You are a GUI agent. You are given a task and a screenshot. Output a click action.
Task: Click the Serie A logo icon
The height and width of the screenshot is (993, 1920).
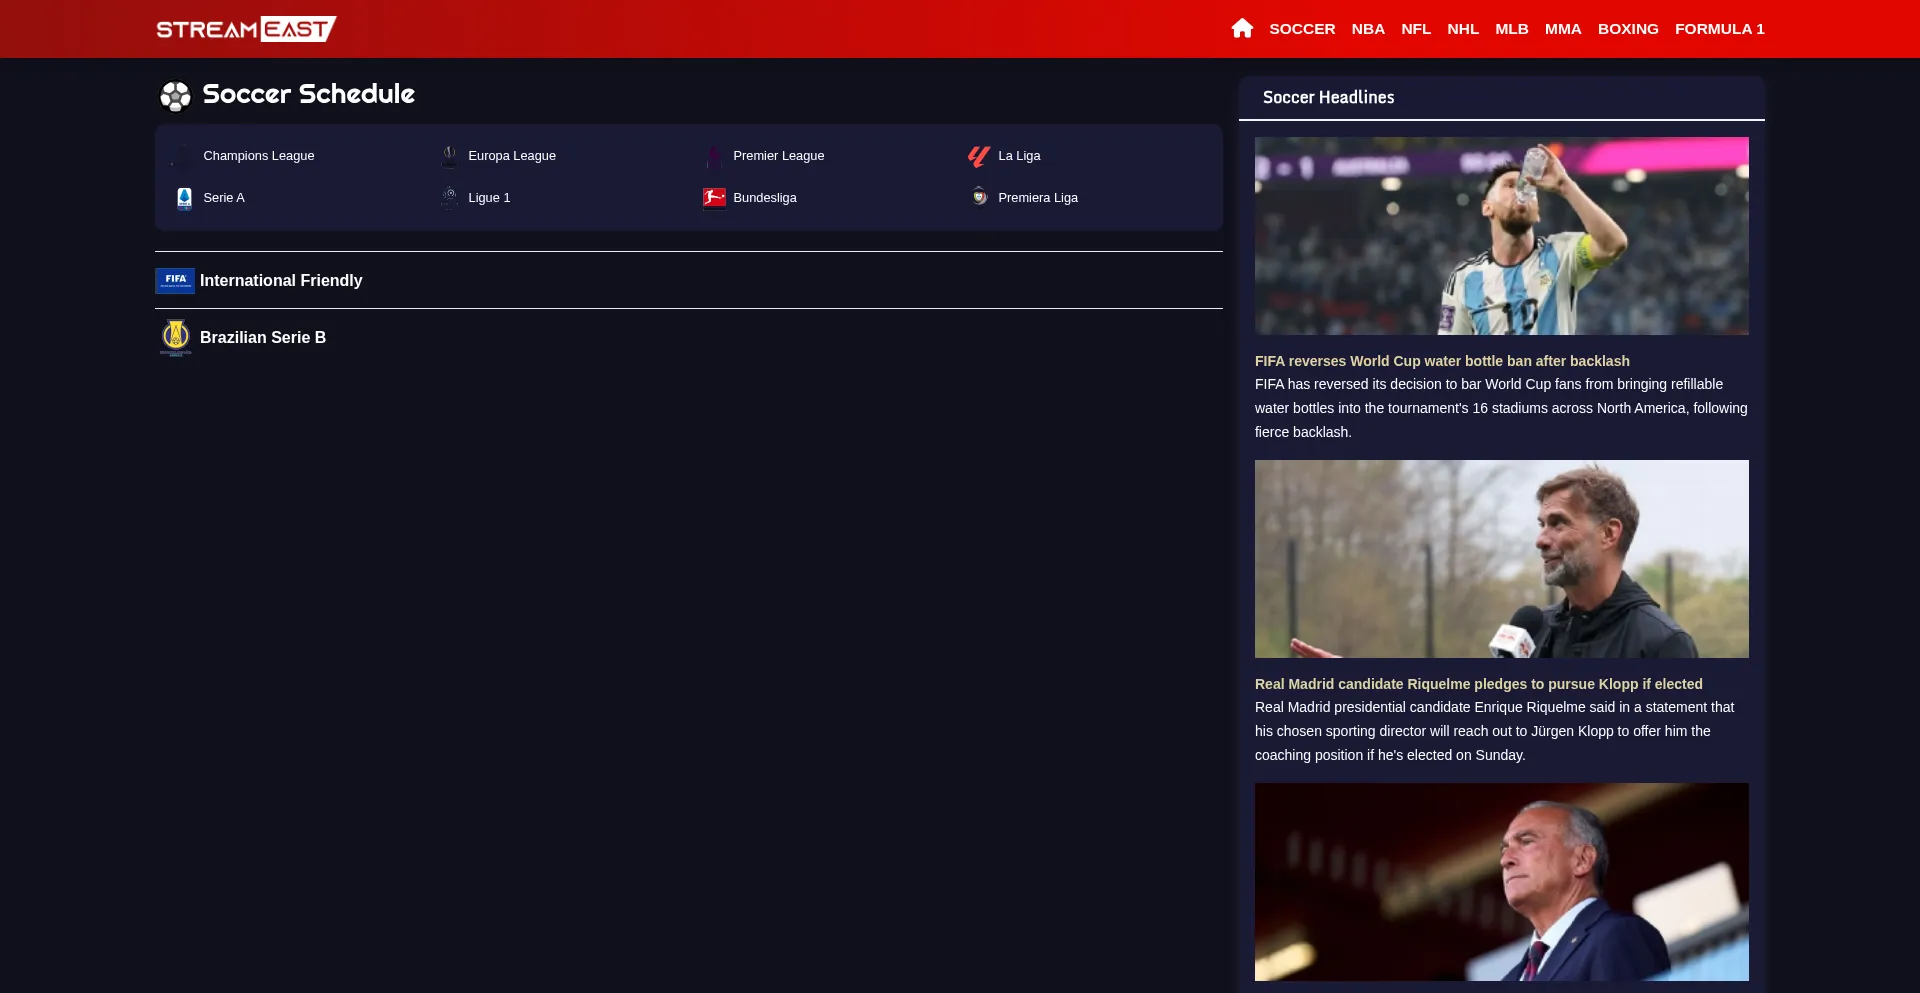point(184,198)
